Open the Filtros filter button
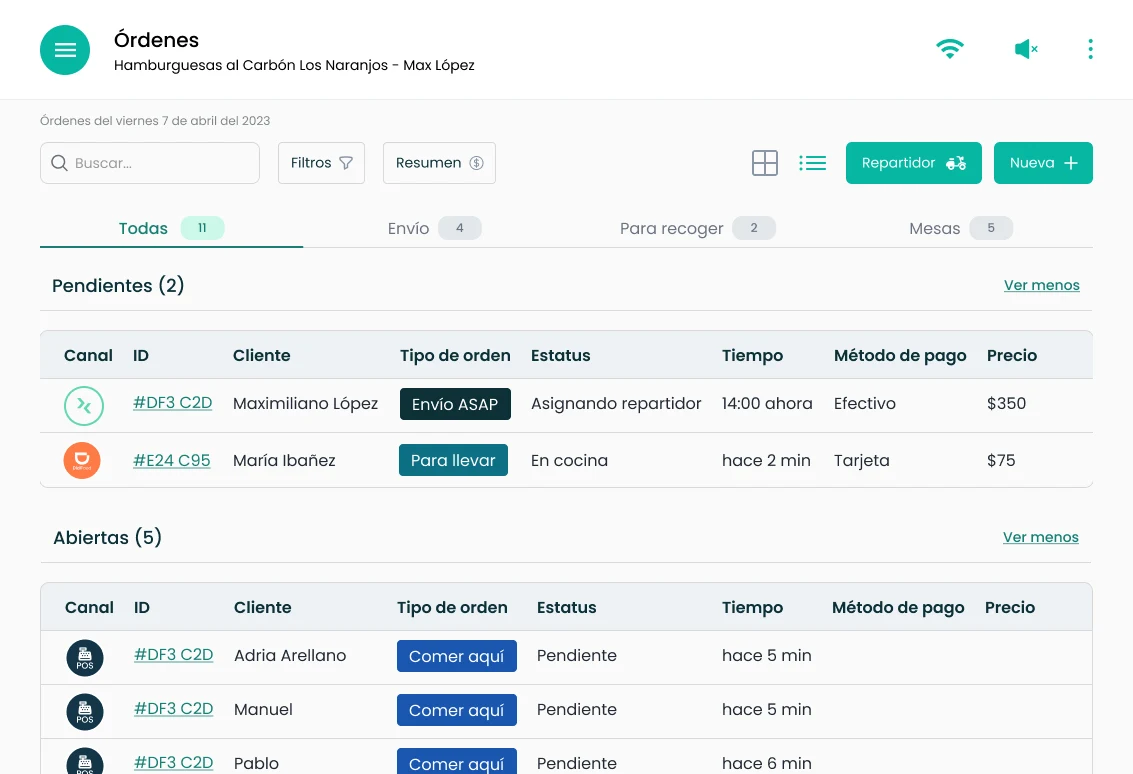 click(322, 163)
